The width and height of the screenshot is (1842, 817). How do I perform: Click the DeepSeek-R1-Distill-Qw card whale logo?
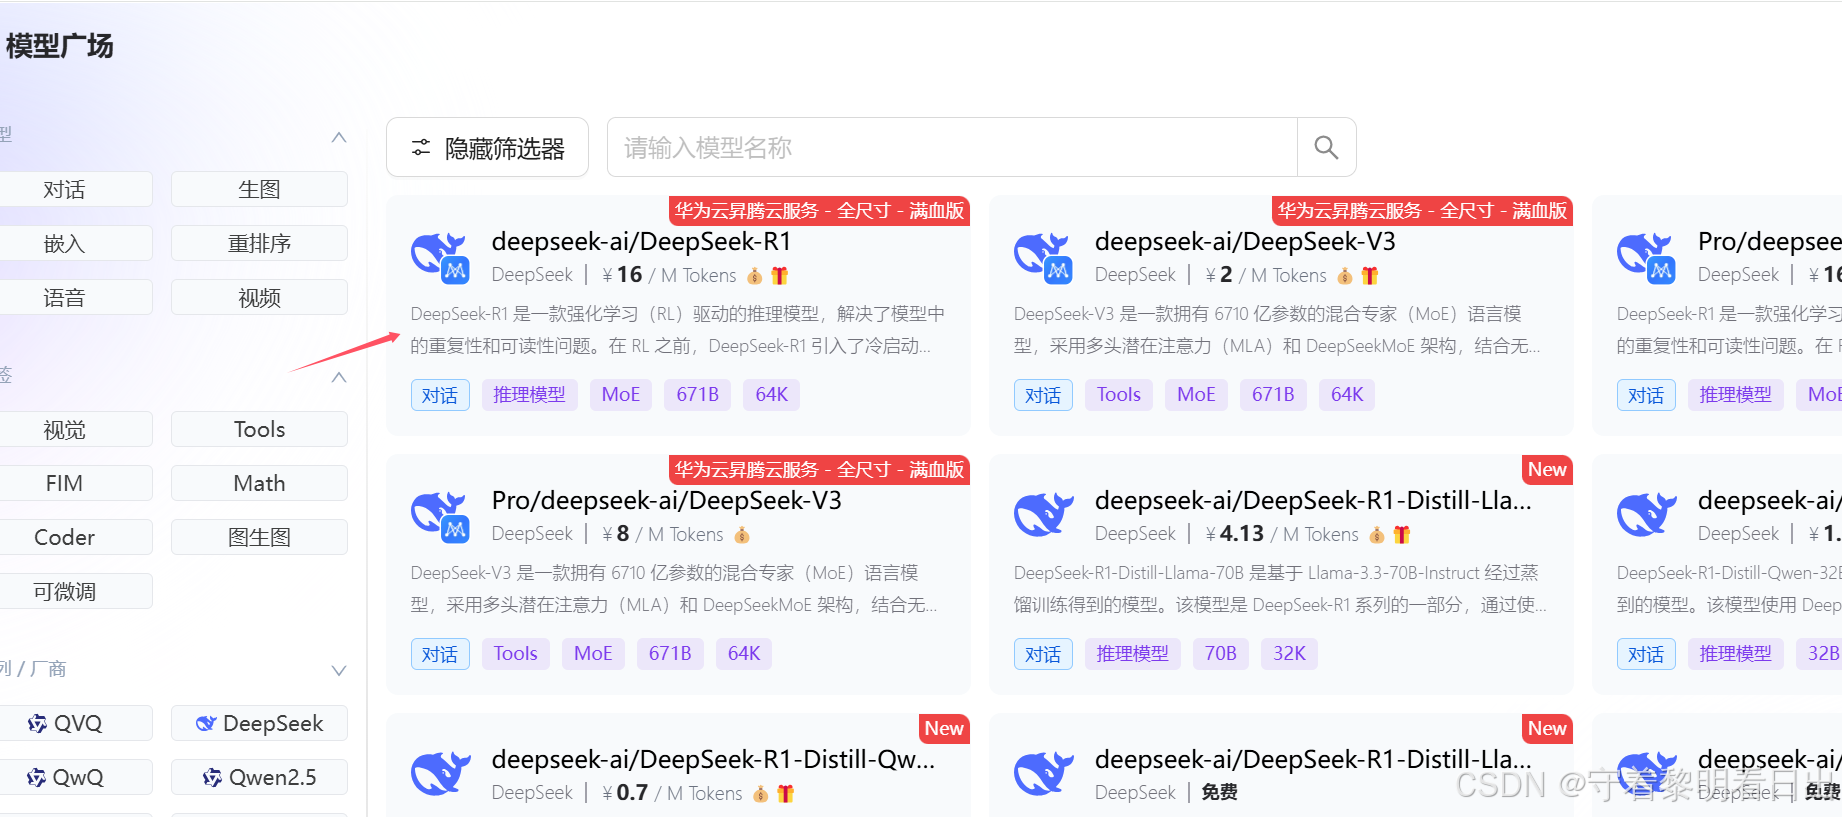(441, 774)
